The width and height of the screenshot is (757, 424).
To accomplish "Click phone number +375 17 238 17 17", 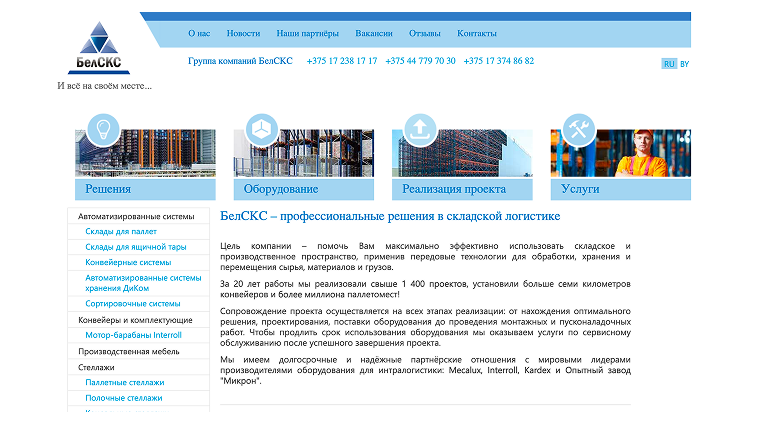I will (x=342, y=61).
